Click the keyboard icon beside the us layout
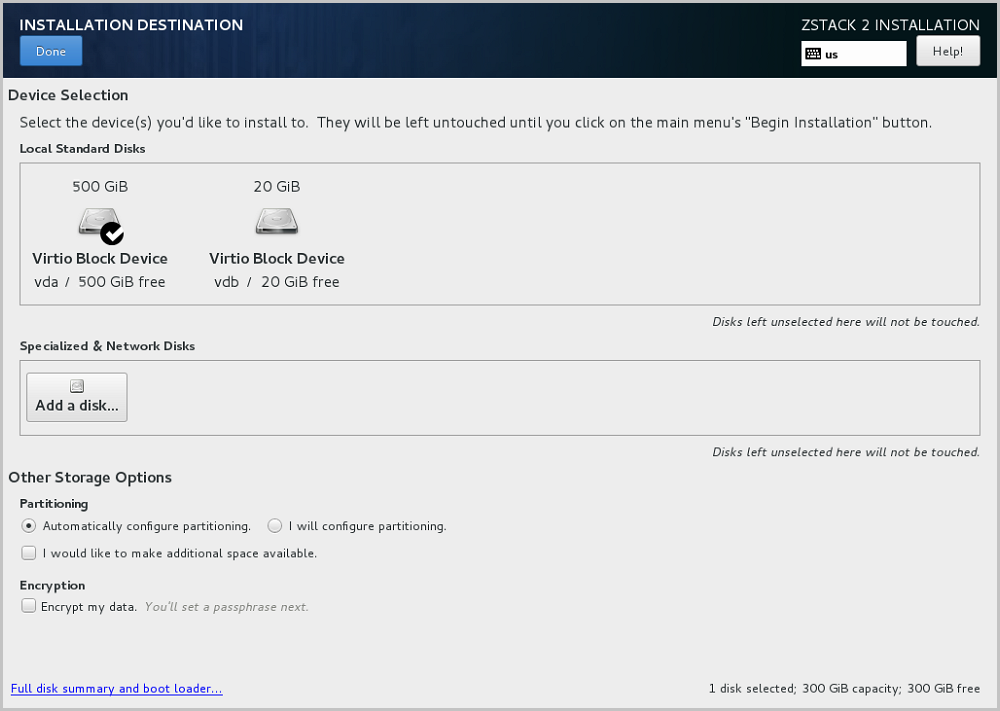The width and height of the screenshot is (1000, 711). pos(813,54)
